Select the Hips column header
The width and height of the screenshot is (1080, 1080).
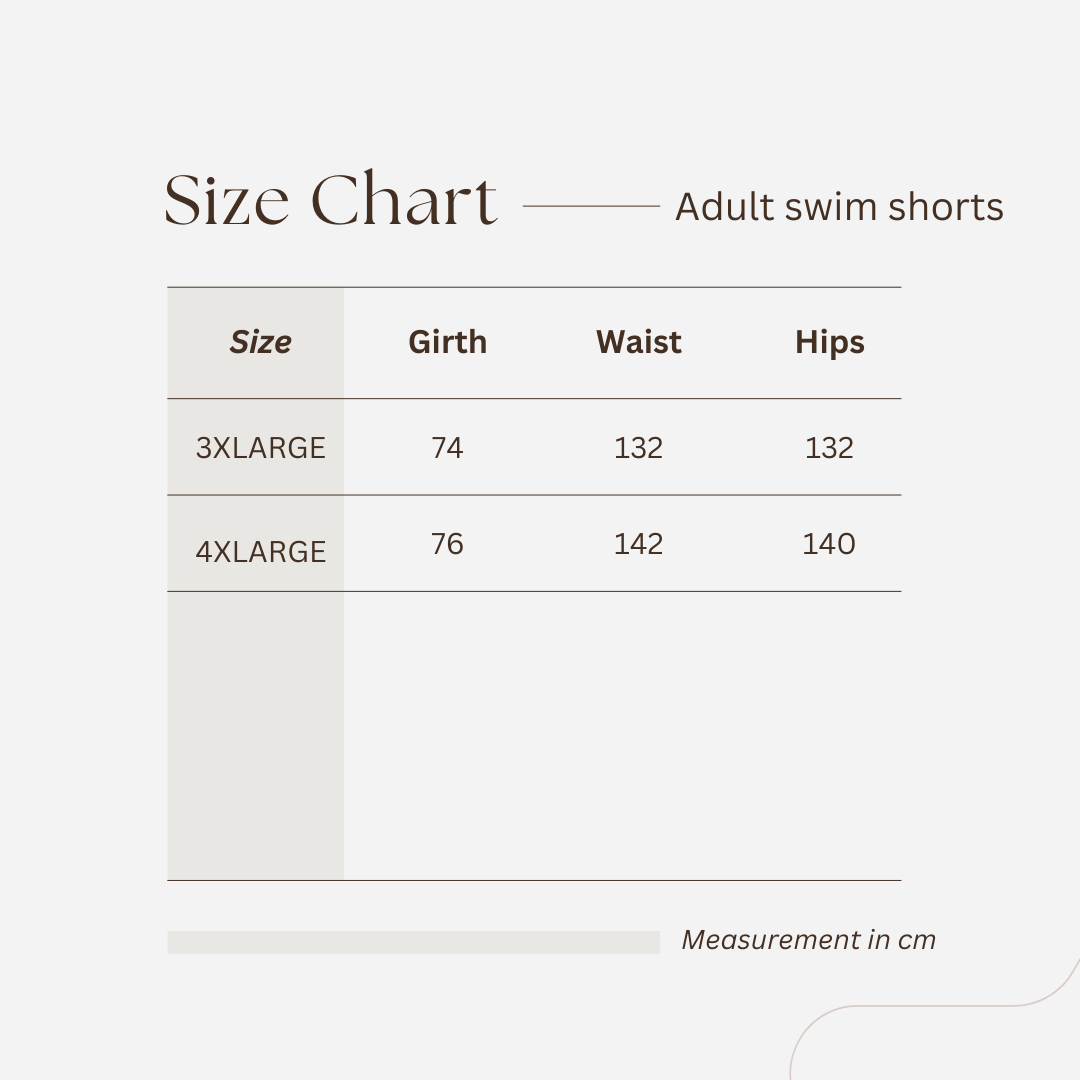pyautogui.click(x=829, y=342)
